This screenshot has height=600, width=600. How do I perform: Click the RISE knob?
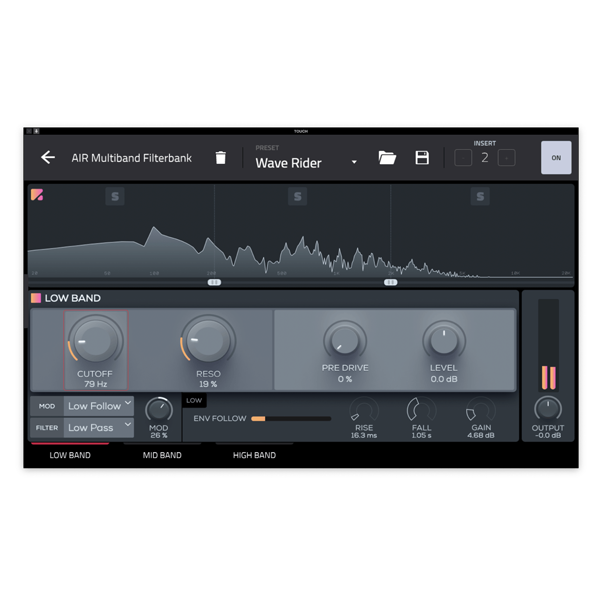coord(364,409)
